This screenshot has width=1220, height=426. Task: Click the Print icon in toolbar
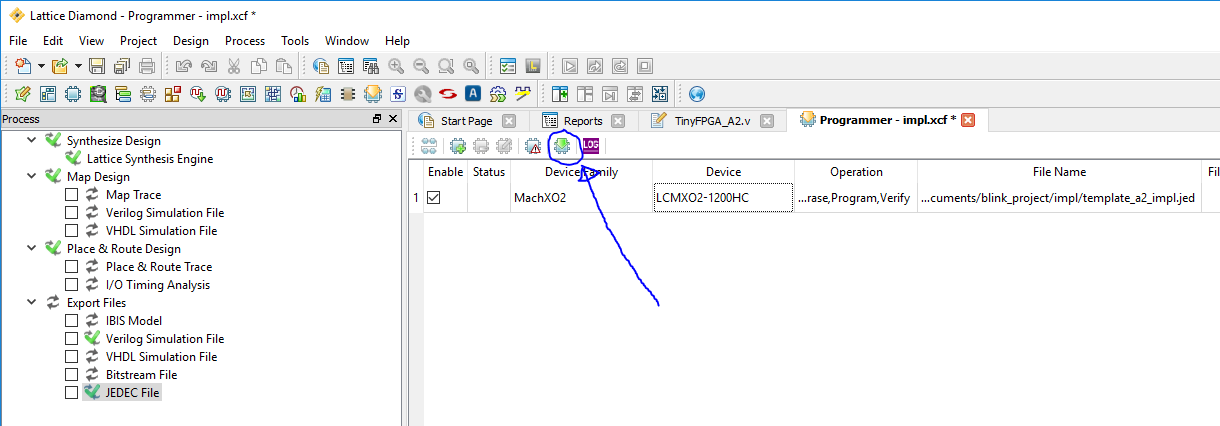click(146, 67)
